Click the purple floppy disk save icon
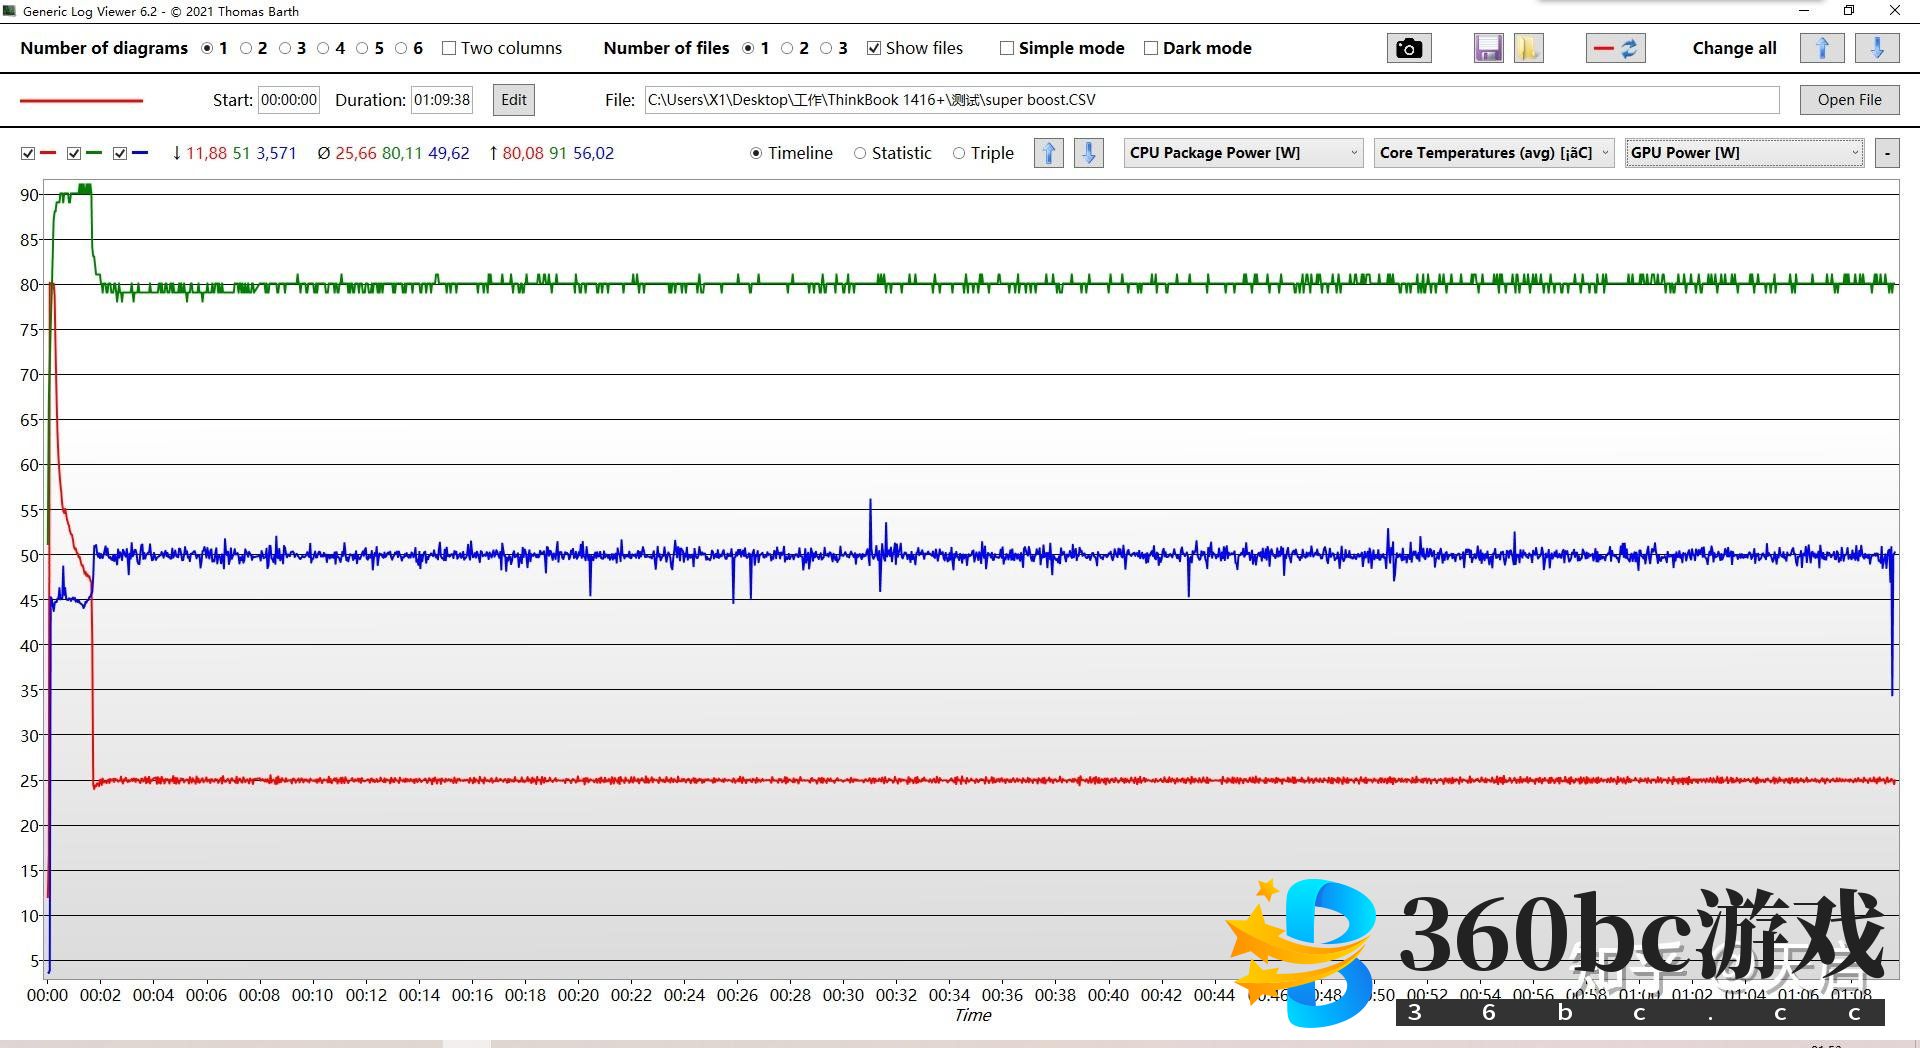The image size is (1920, 1048). pos(1488,48)
